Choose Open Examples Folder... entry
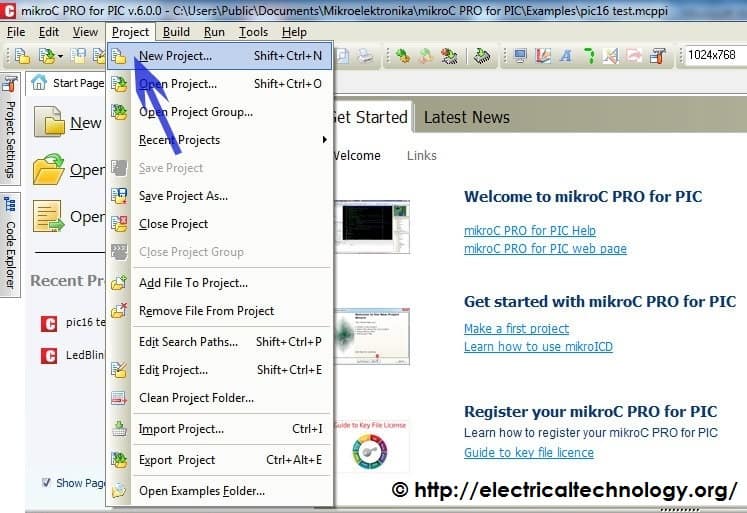This screenshot has height=513, width=747. pos(220,491)
